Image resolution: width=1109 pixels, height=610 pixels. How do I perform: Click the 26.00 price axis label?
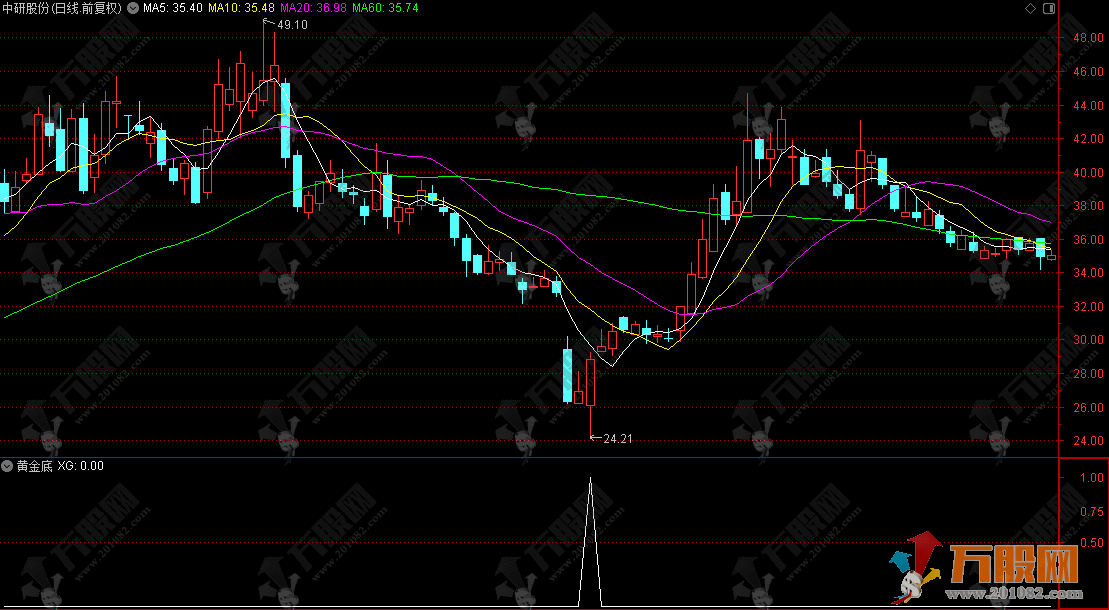[x=1088, y=408]
